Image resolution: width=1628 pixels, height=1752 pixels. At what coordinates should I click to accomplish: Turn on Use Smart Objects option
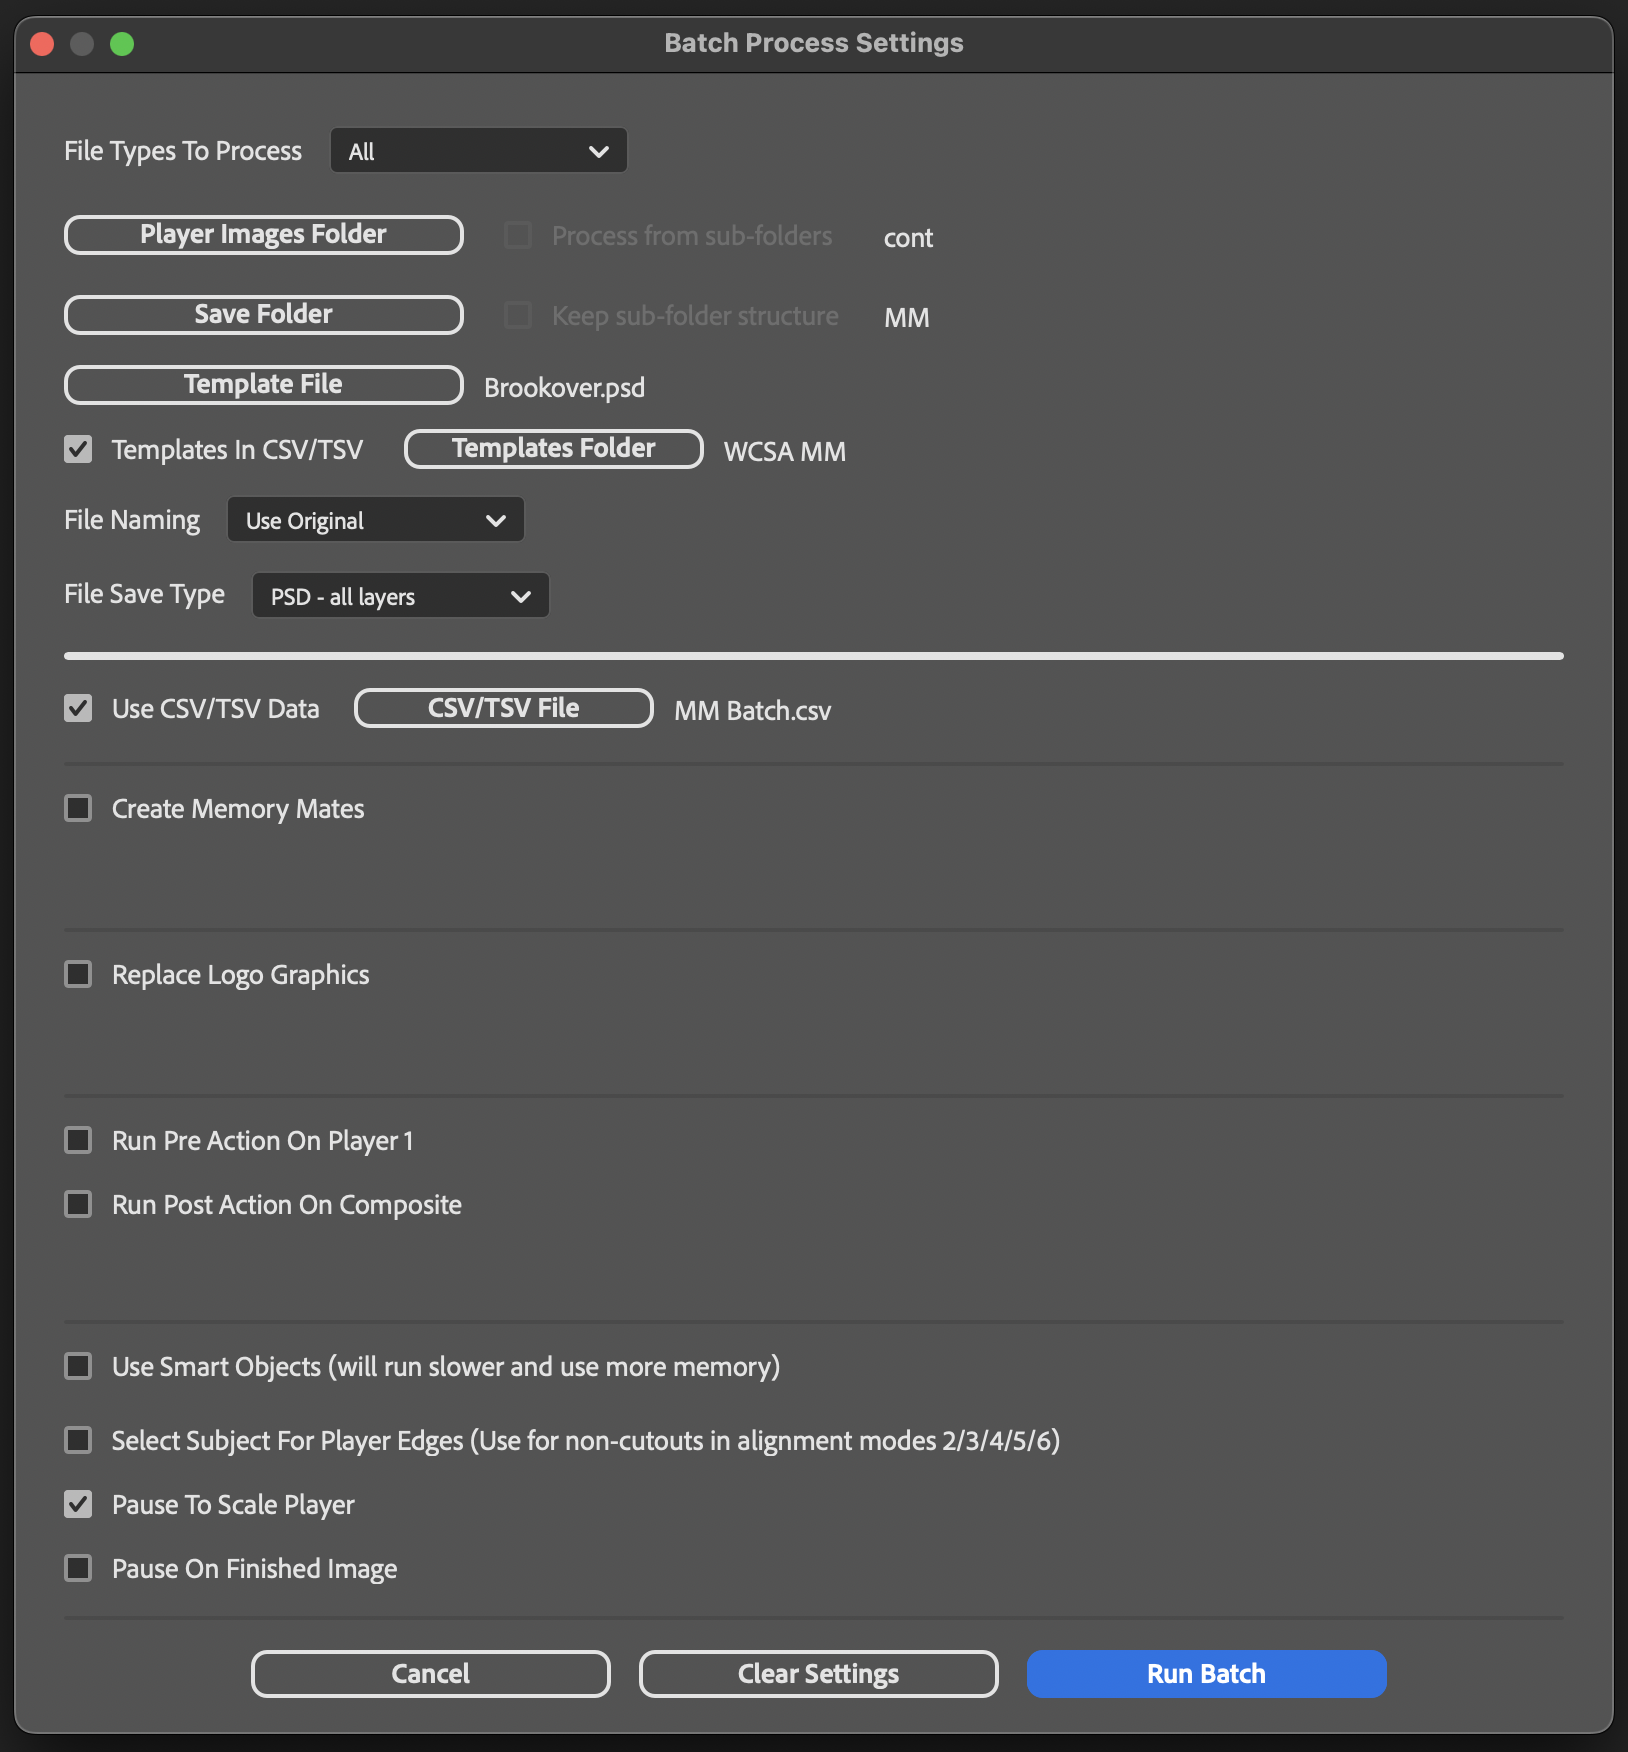pyautogui.click(x=78, y=1366)
